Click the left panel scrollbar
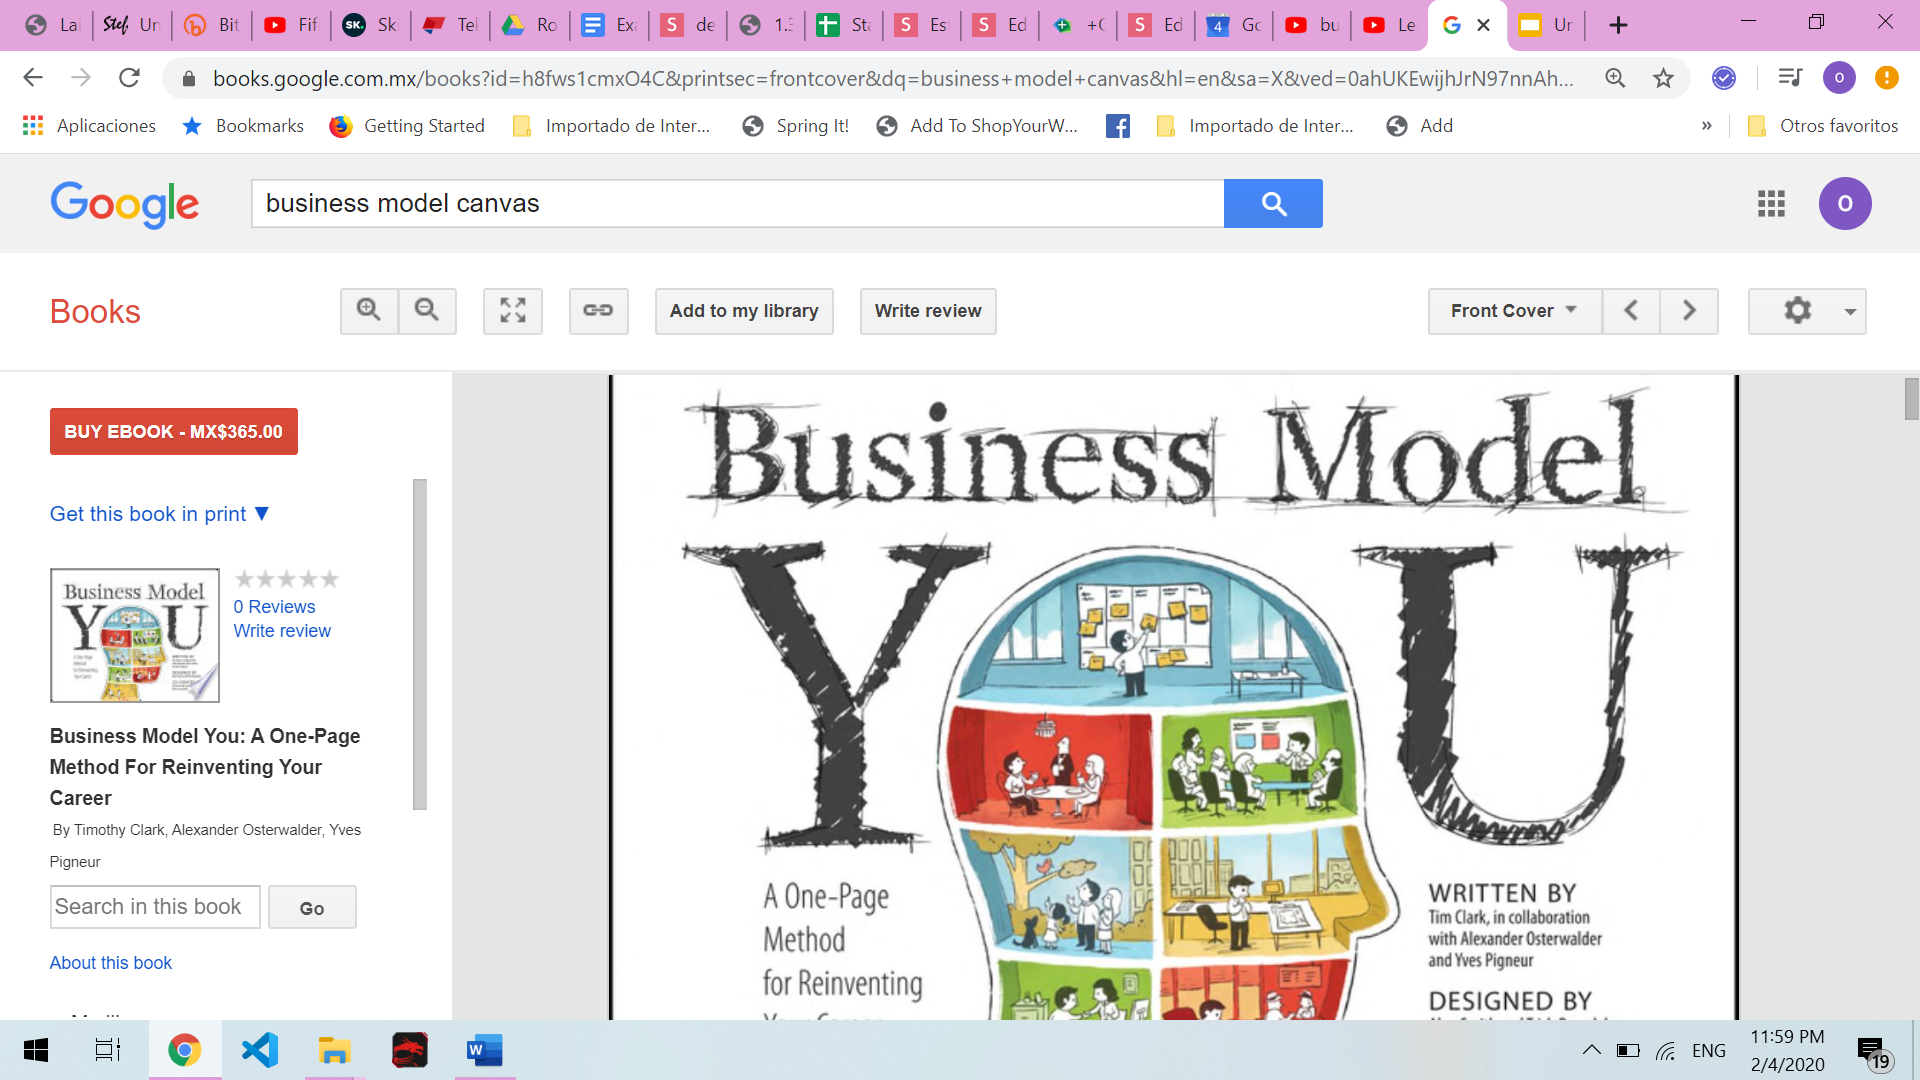Viewport: 1920px width, 1080px height. point(420,644)
